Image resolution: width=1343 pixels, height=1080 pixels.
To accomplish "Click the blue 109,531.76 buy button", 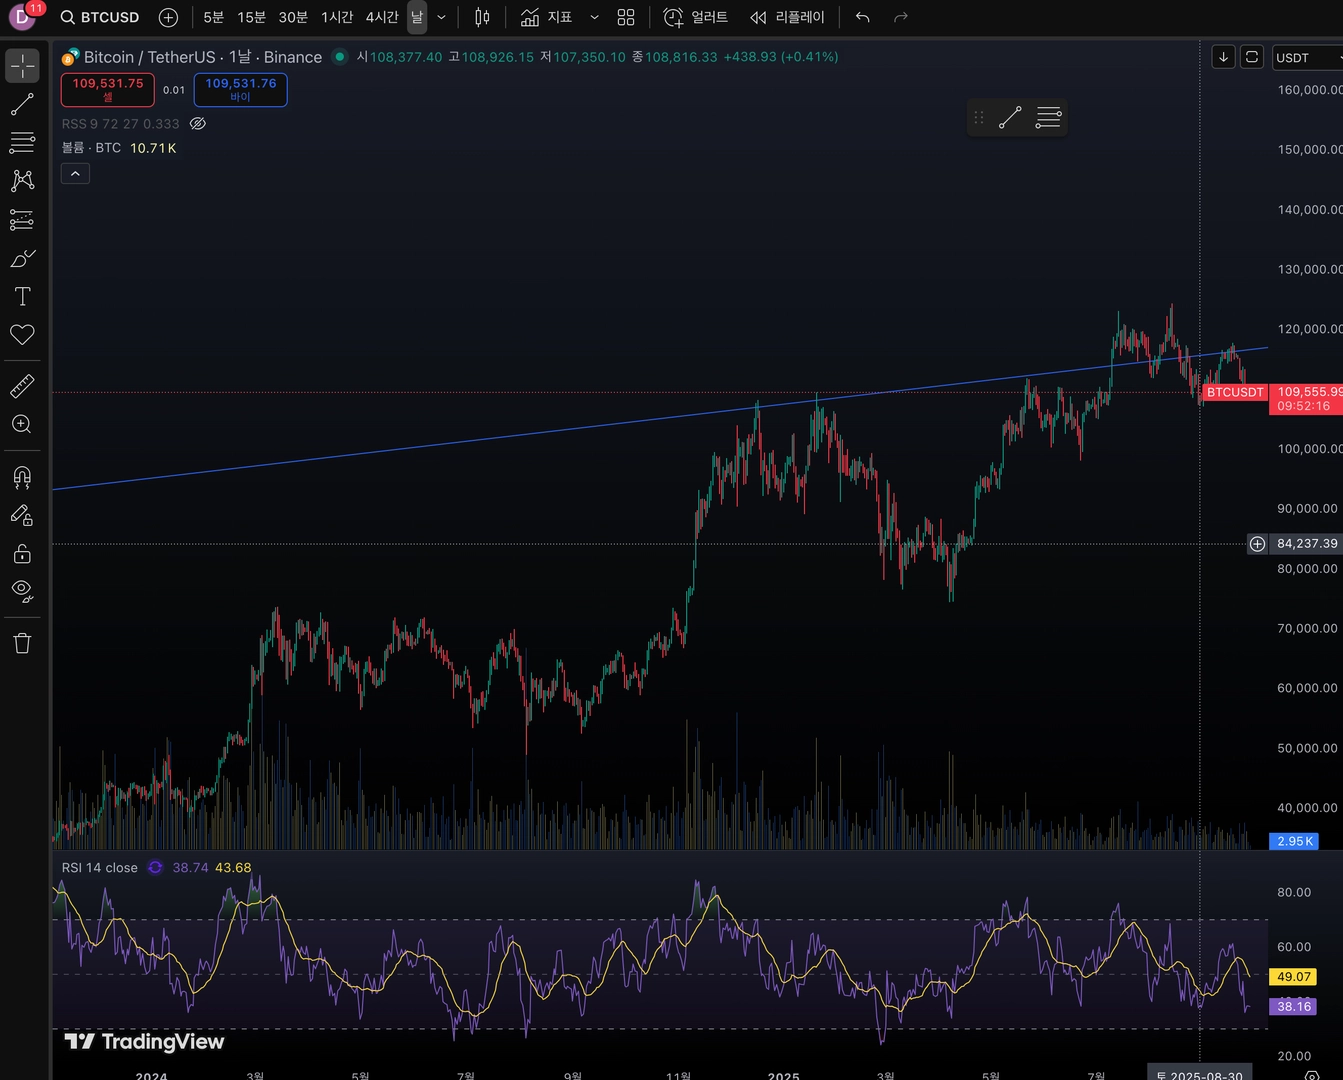I will [x=241, y=89].
